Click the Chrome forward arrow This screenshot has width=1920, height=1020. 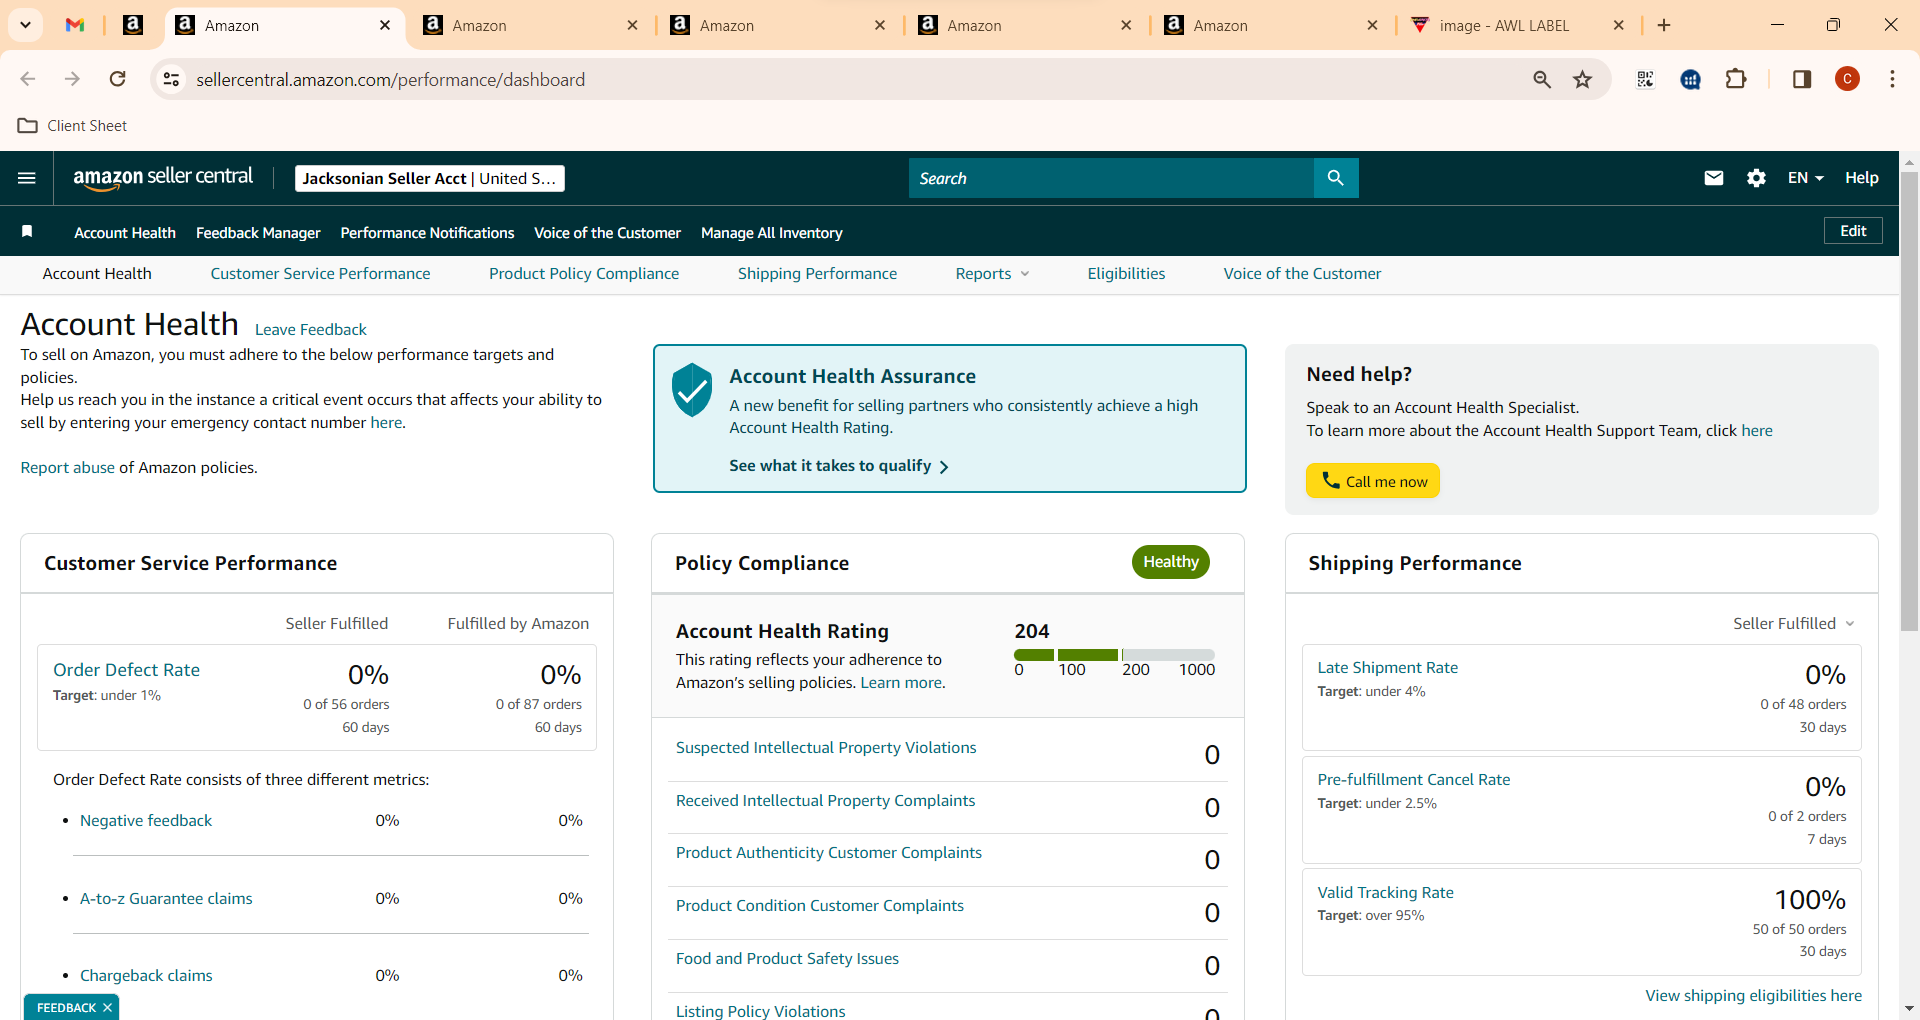[x=72, y=79]
